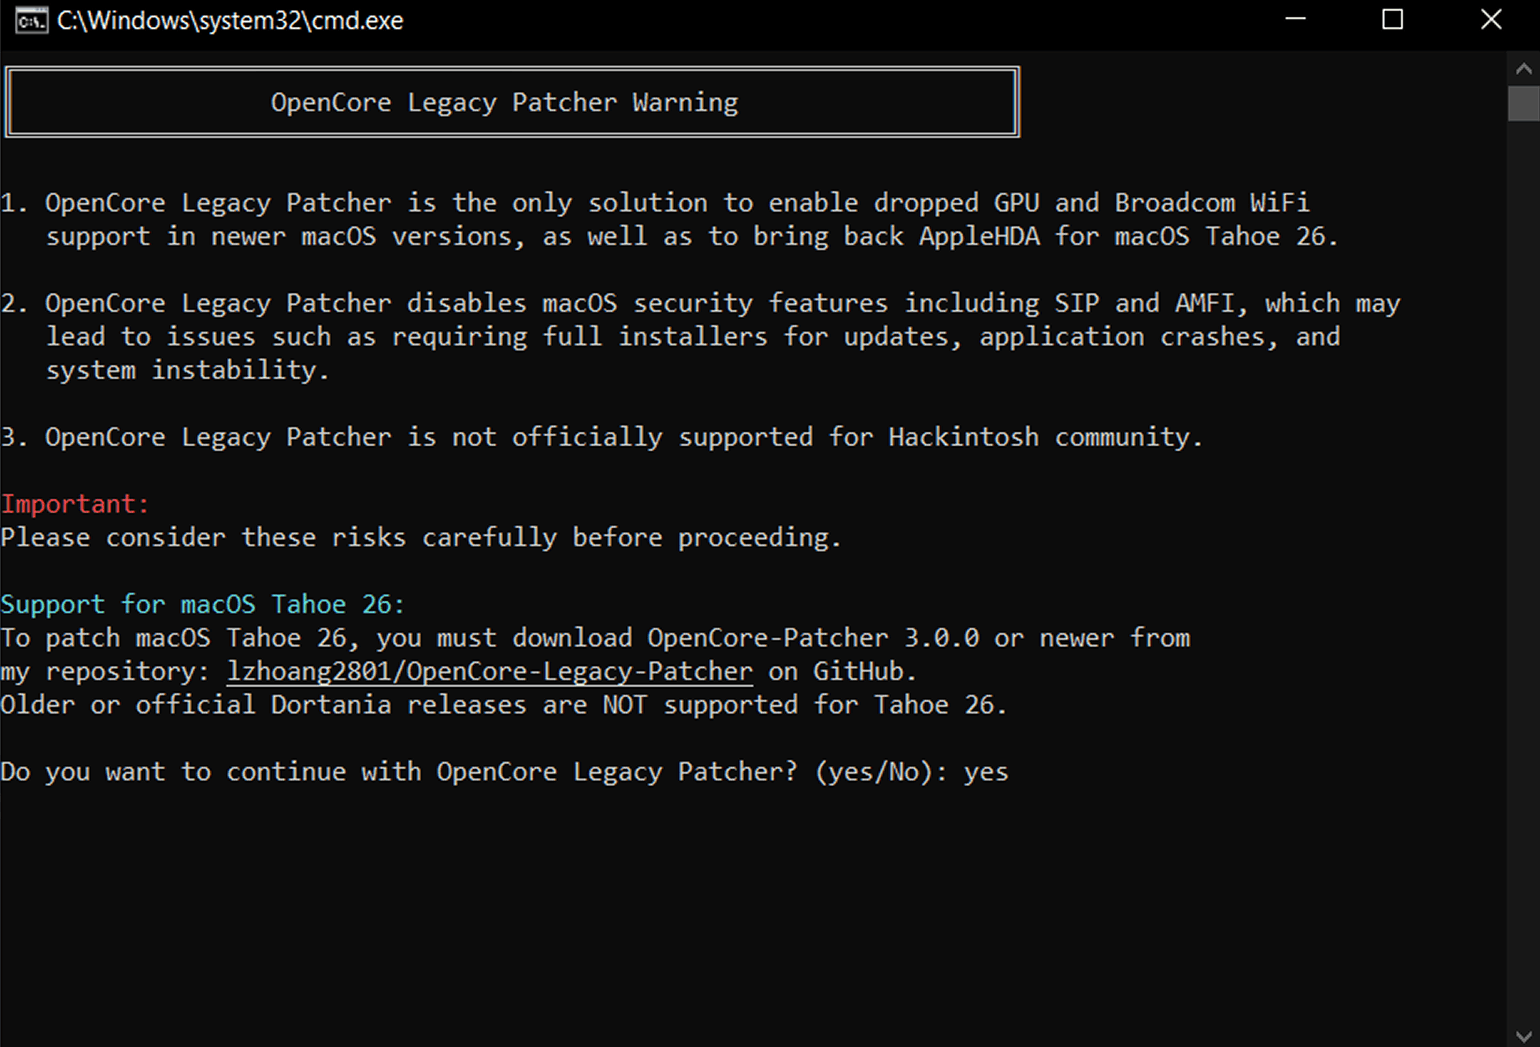Click the line about Hackintosh community support
The height and width of the screenshot is (1047, 1540).
pos(602,437)
